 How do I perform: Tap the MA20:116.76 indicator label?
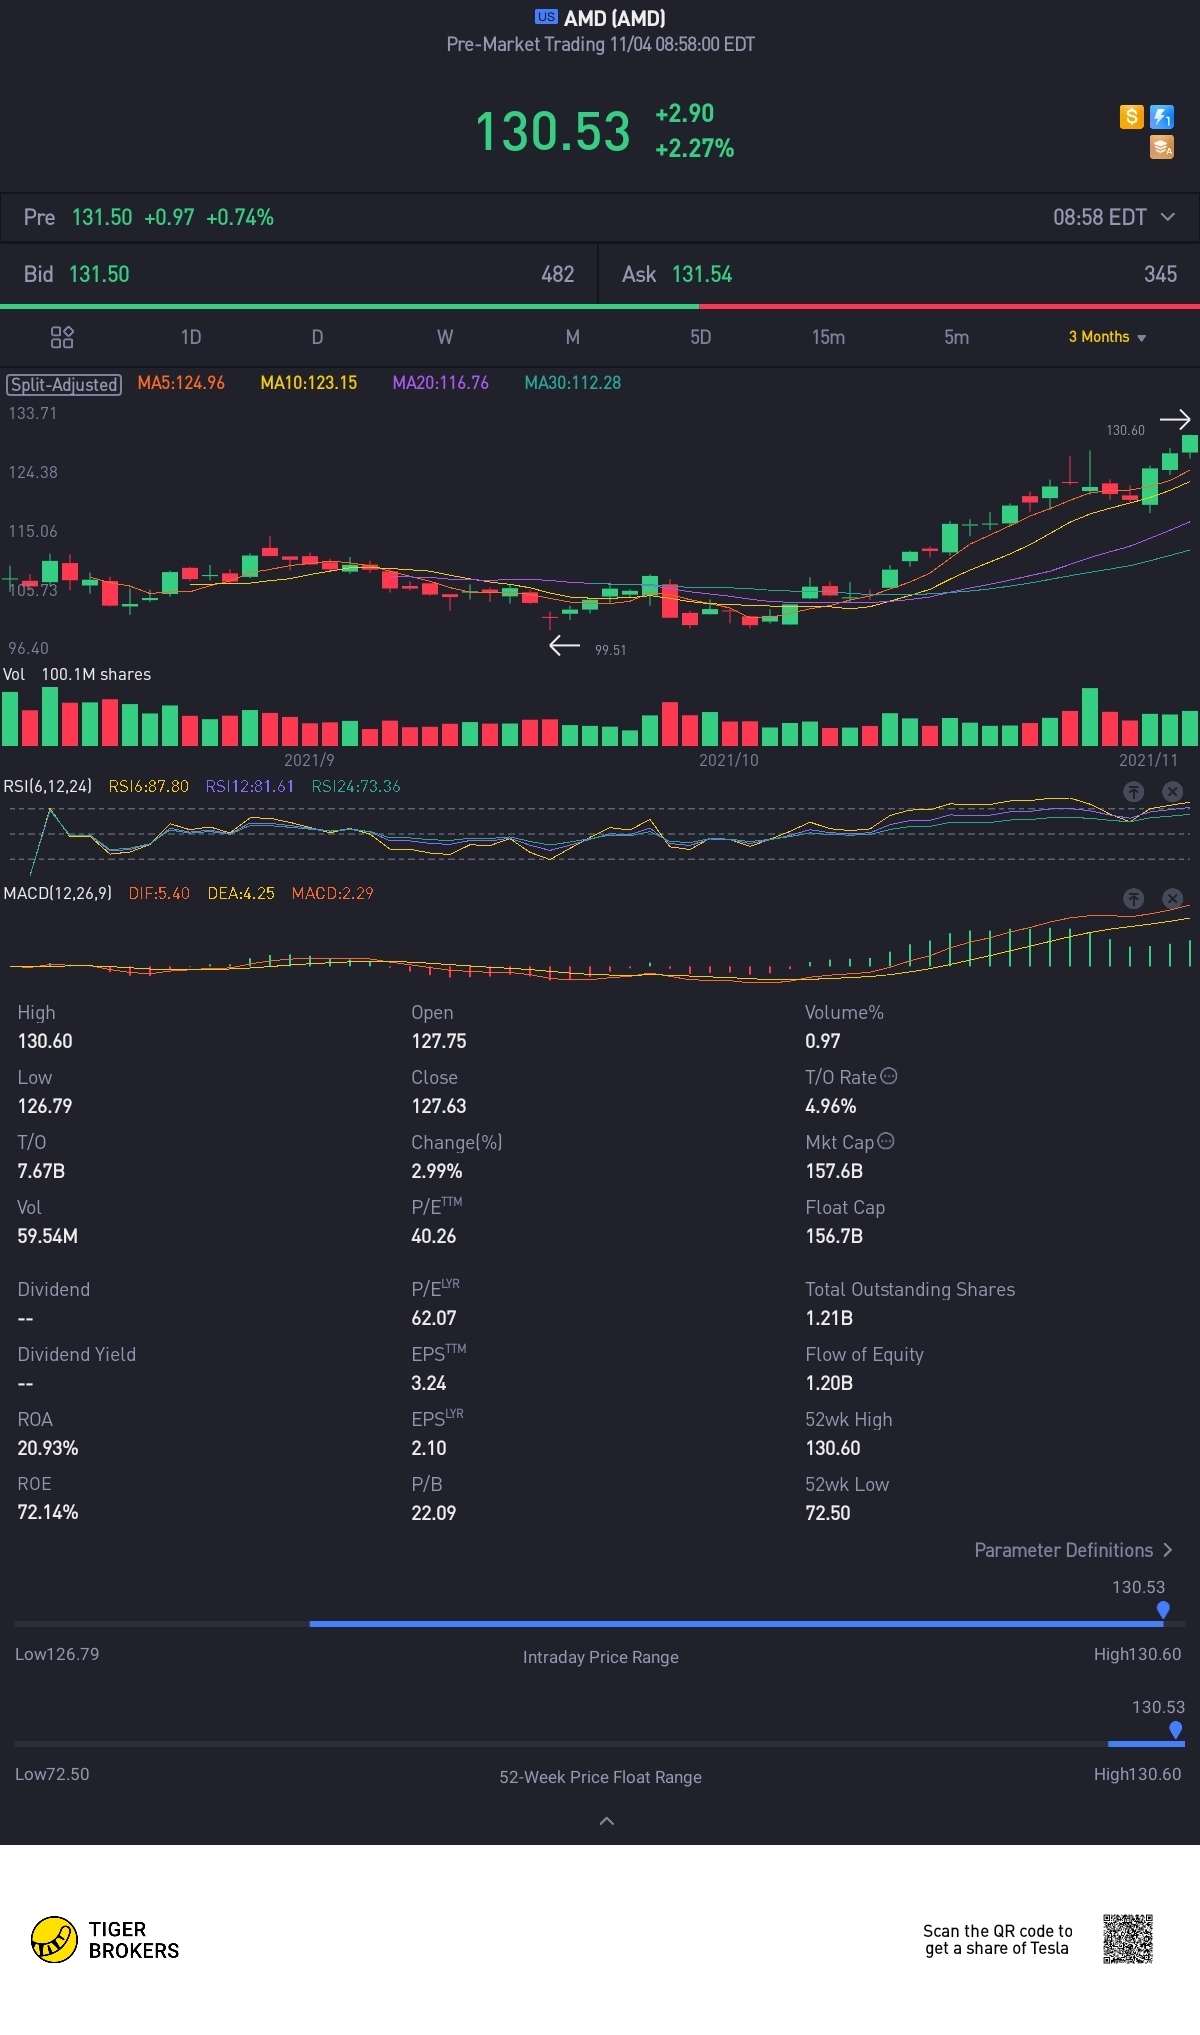[x=440, y=383]
